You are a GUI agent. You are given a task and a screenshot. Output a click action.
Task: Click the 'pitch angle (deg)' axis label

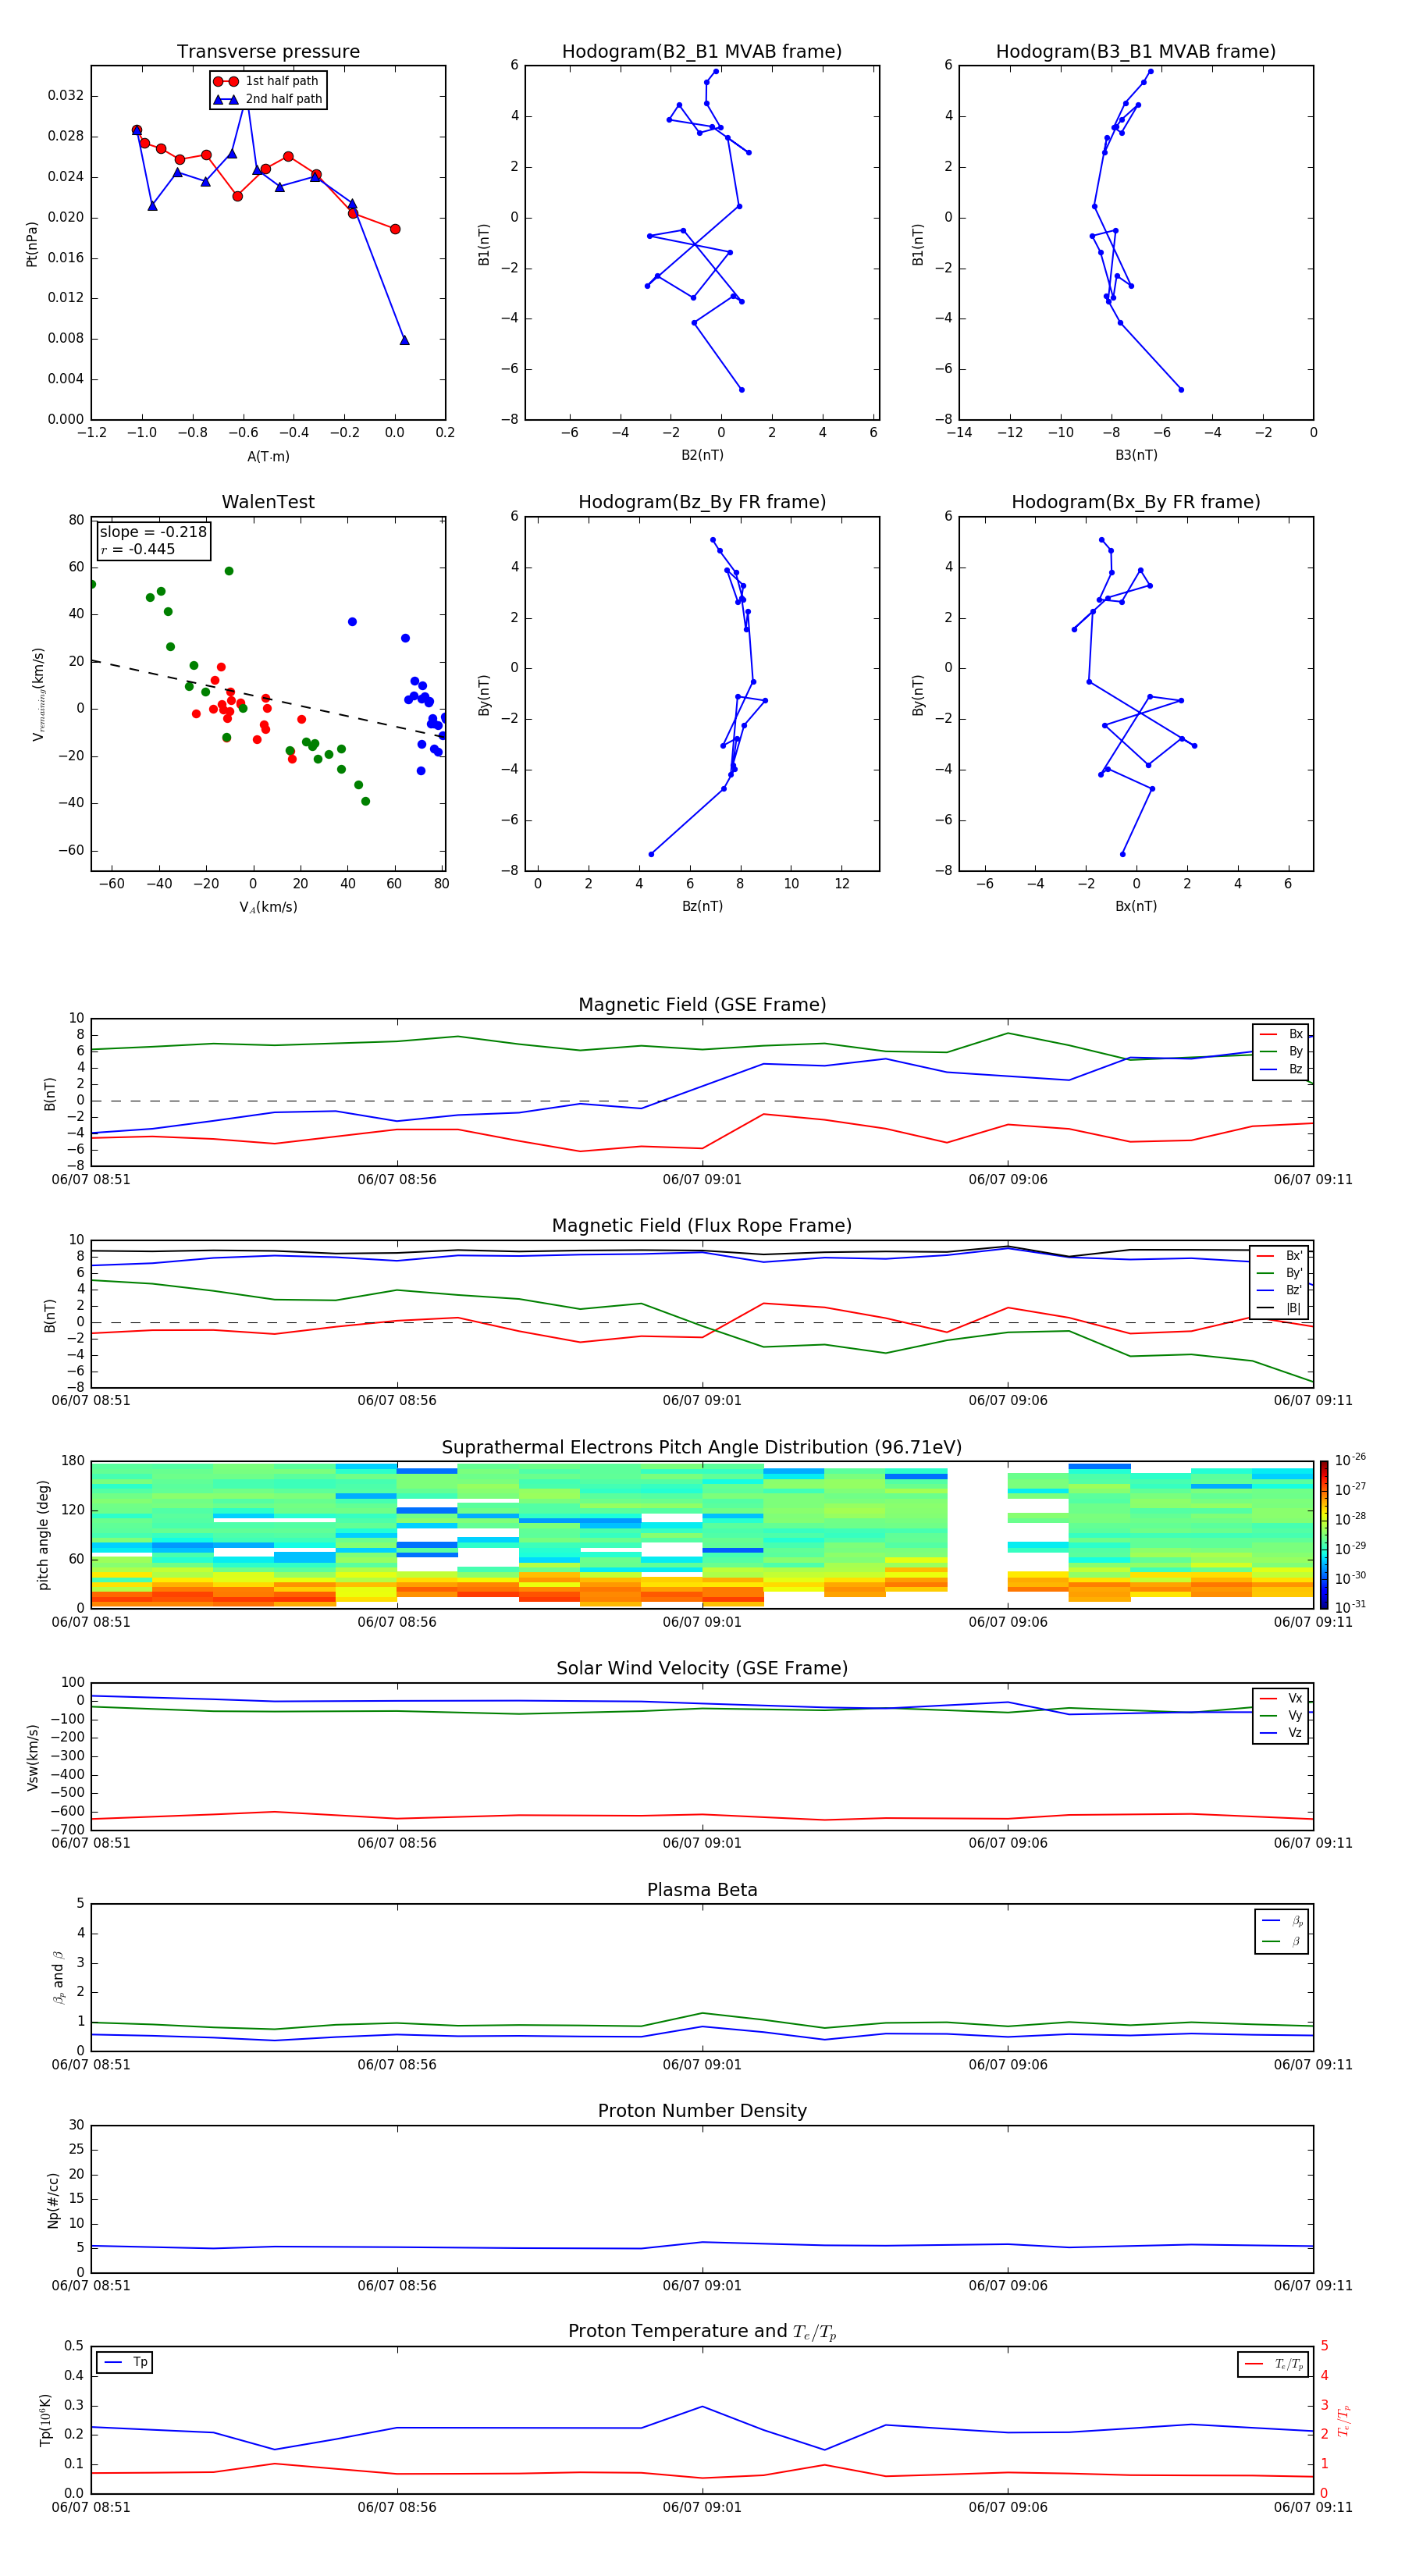click(x=43, y=1535)
